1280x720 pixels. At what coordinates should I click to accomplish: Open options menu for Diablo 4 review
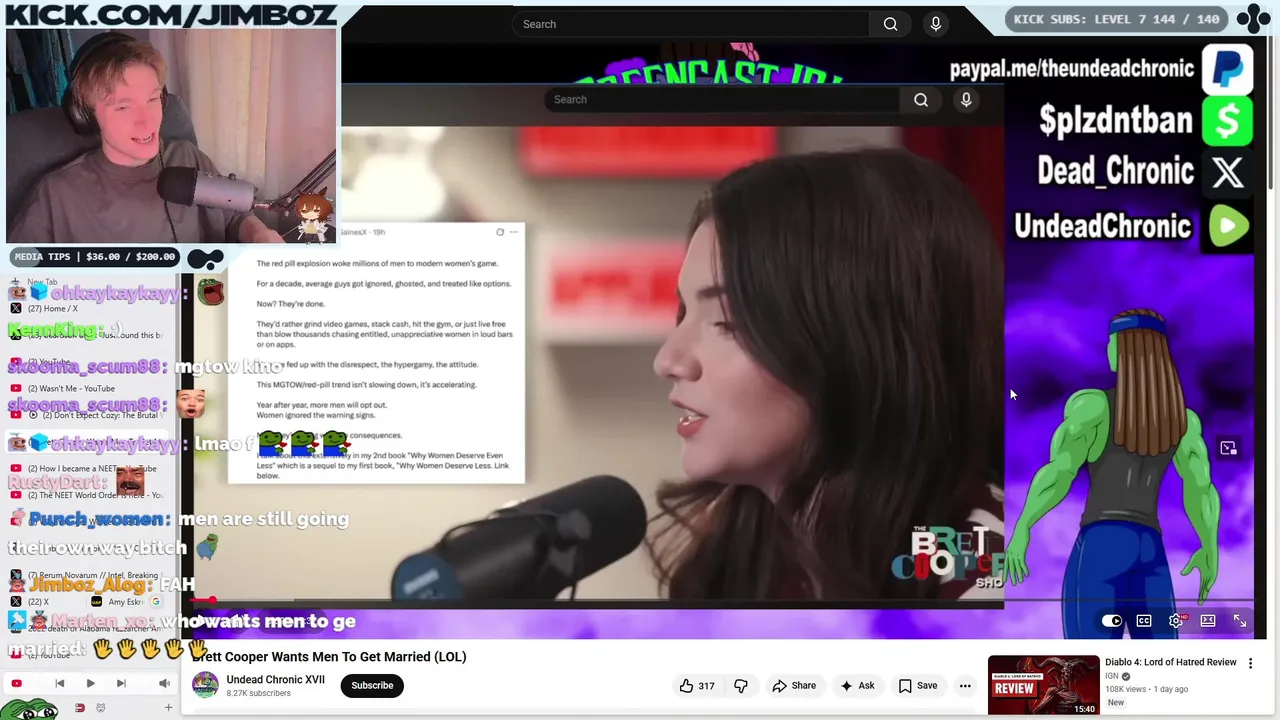pyautogui.click(x=1250, y=663)
